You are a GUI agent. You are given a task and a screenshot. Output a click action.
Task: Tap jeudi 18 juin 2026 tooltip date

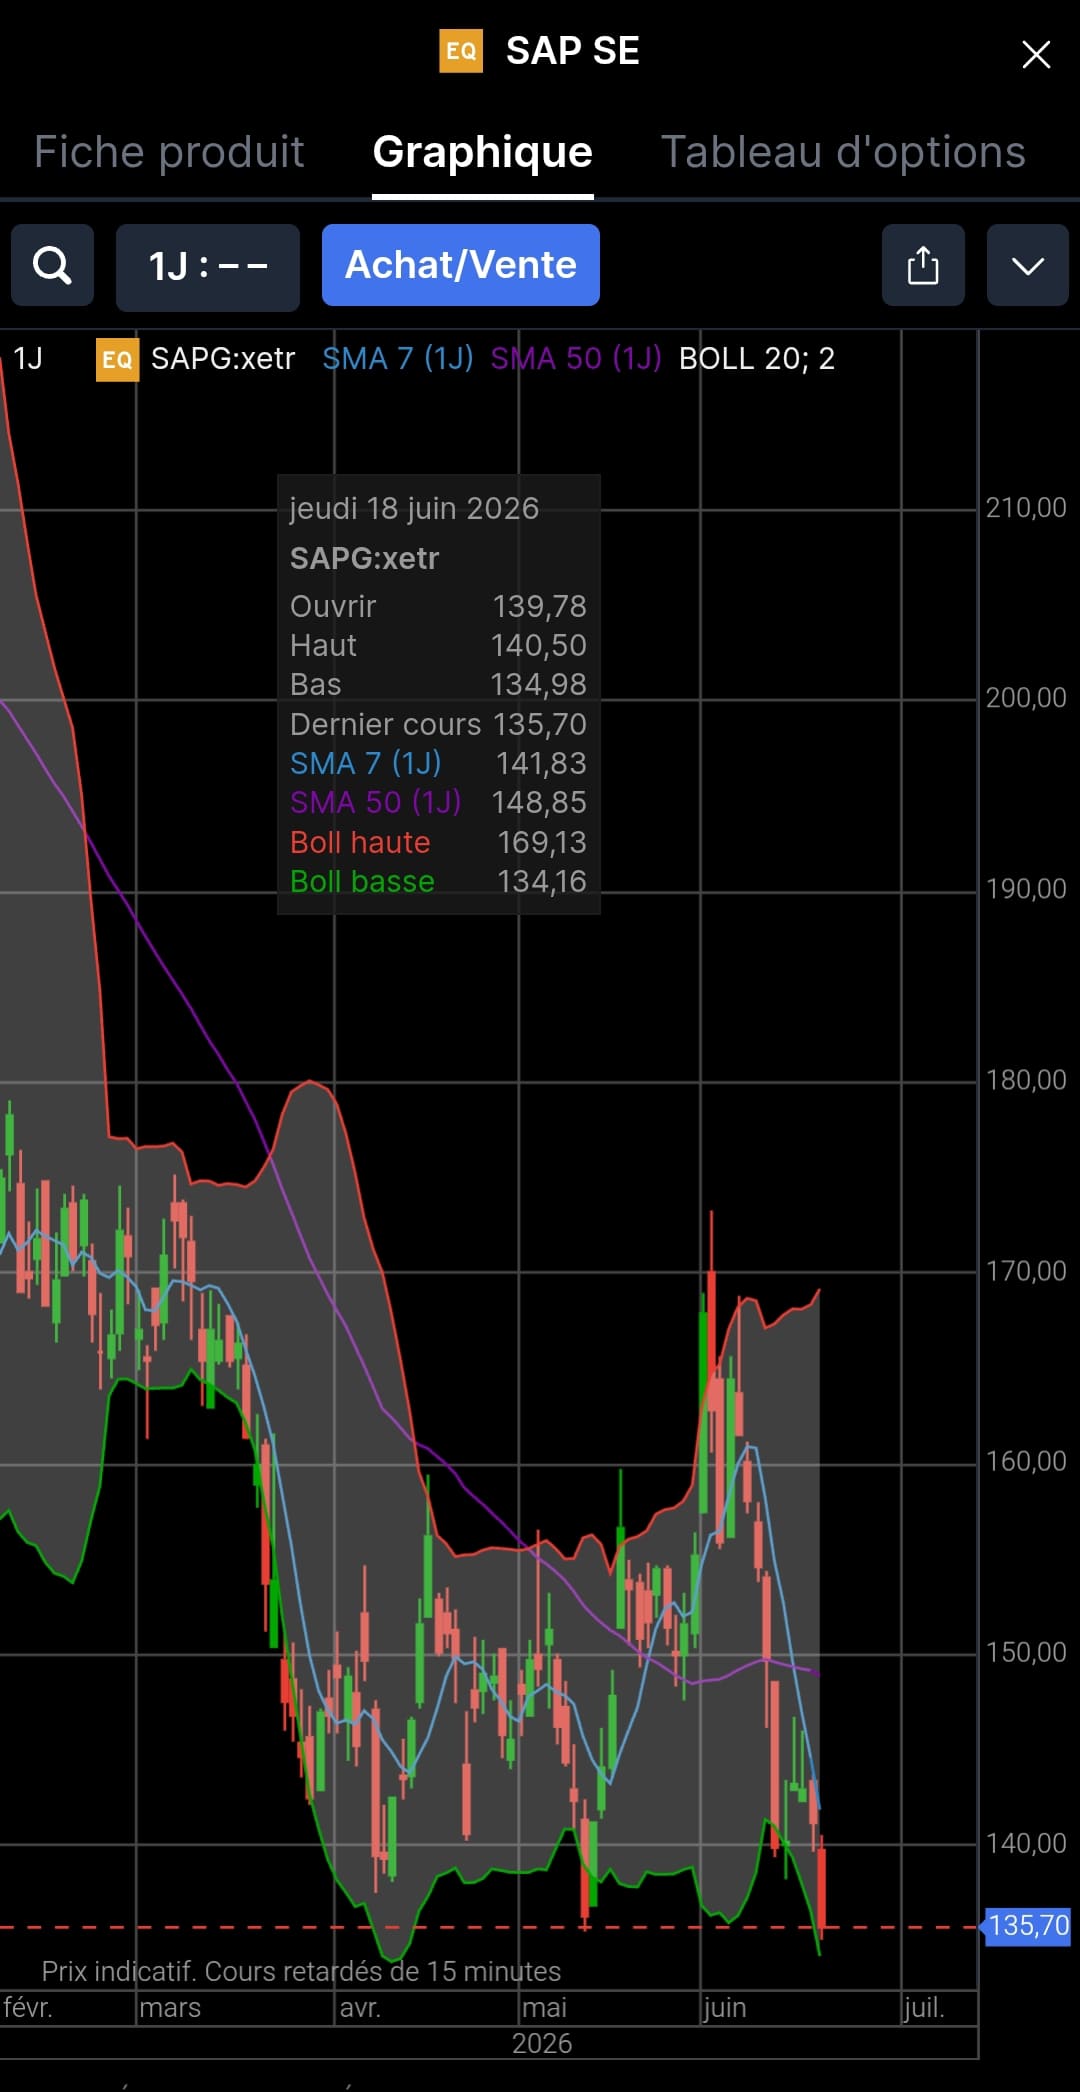coord(414,508)
